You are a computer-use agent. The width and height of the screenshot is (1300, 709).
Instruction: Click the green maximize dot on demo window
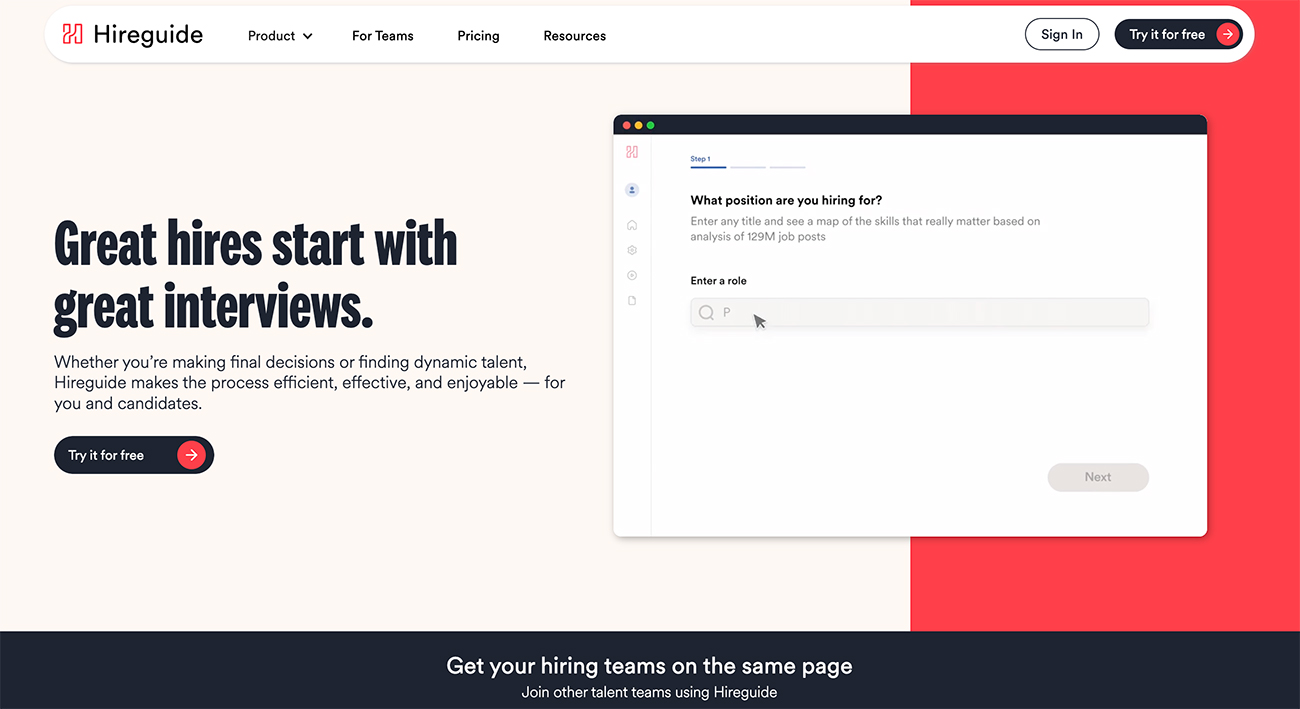[651, 125]
